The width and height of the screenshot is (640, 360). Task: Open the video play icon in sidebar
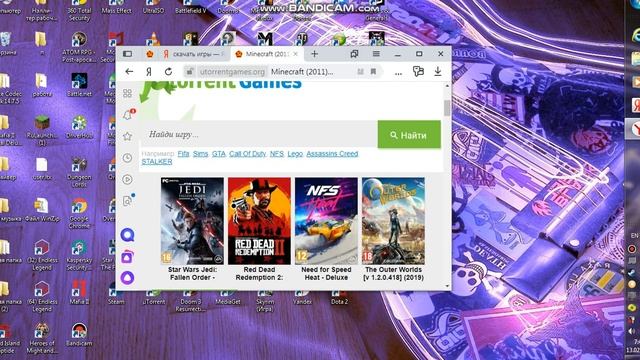tap(127, 179)
